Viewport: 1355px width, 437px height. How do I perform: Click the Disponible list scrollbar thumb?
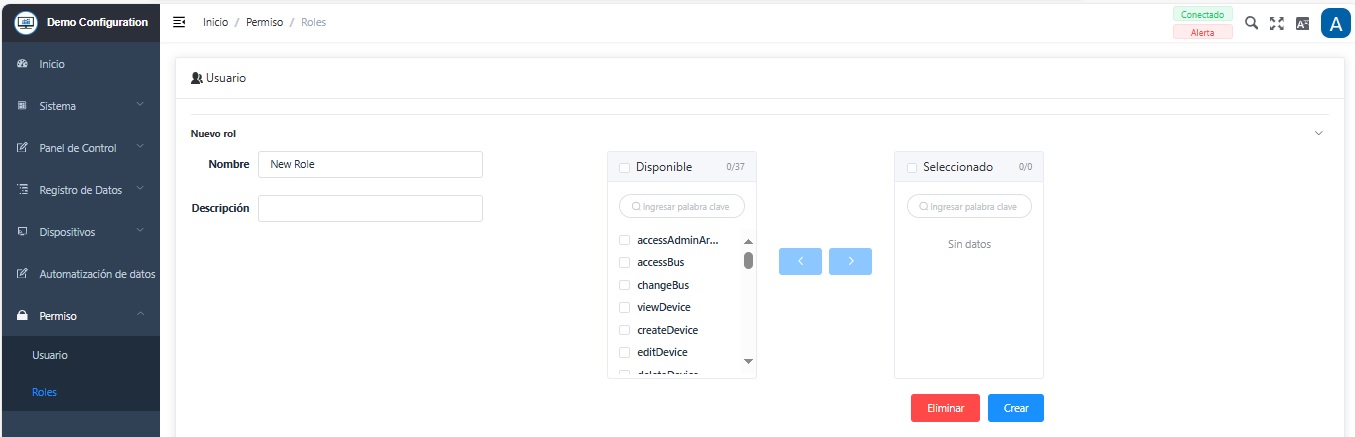point(748,261)
